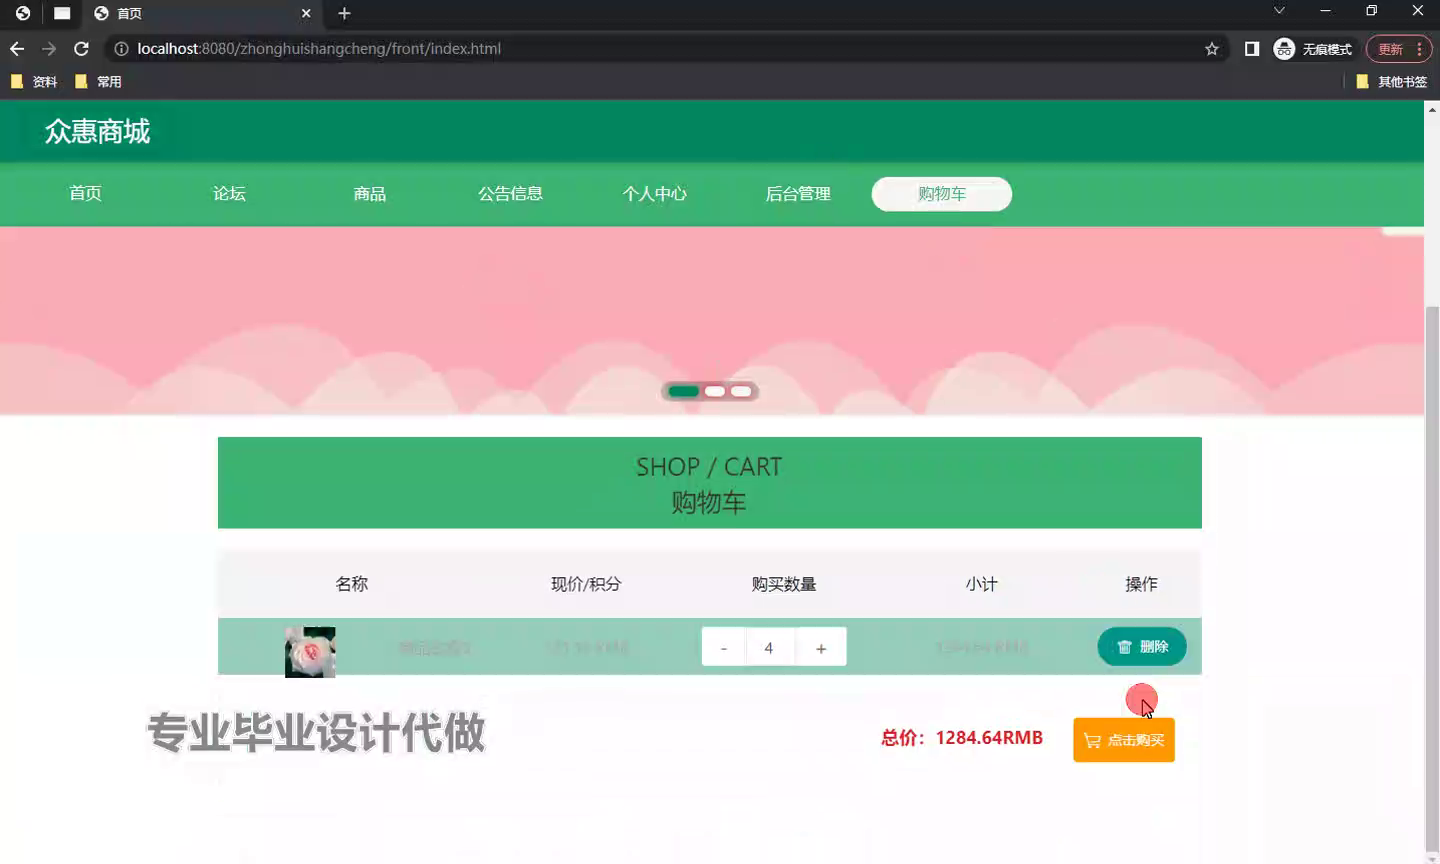Image resolution: width=1440 pixels, height=864 pixels.
Task: Click the 现价/积分 column header
Action: click(x=586, y=584)
